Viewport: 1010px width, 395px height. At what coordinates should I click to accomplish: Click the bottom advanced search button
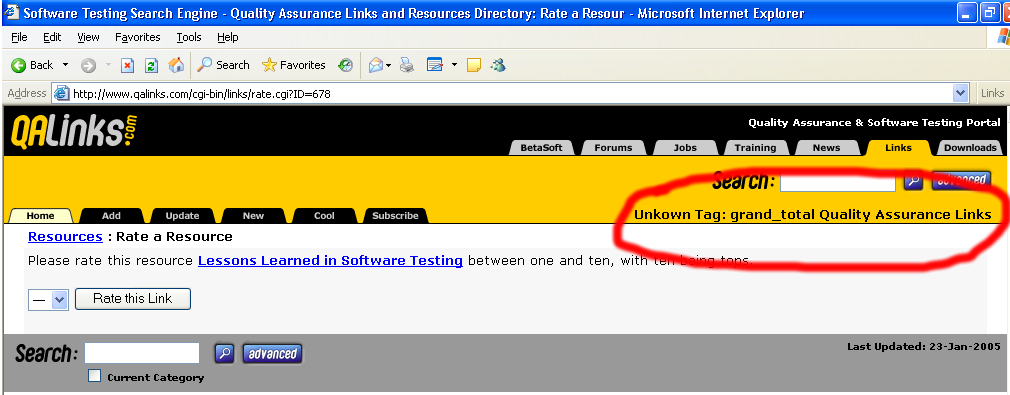272,354
